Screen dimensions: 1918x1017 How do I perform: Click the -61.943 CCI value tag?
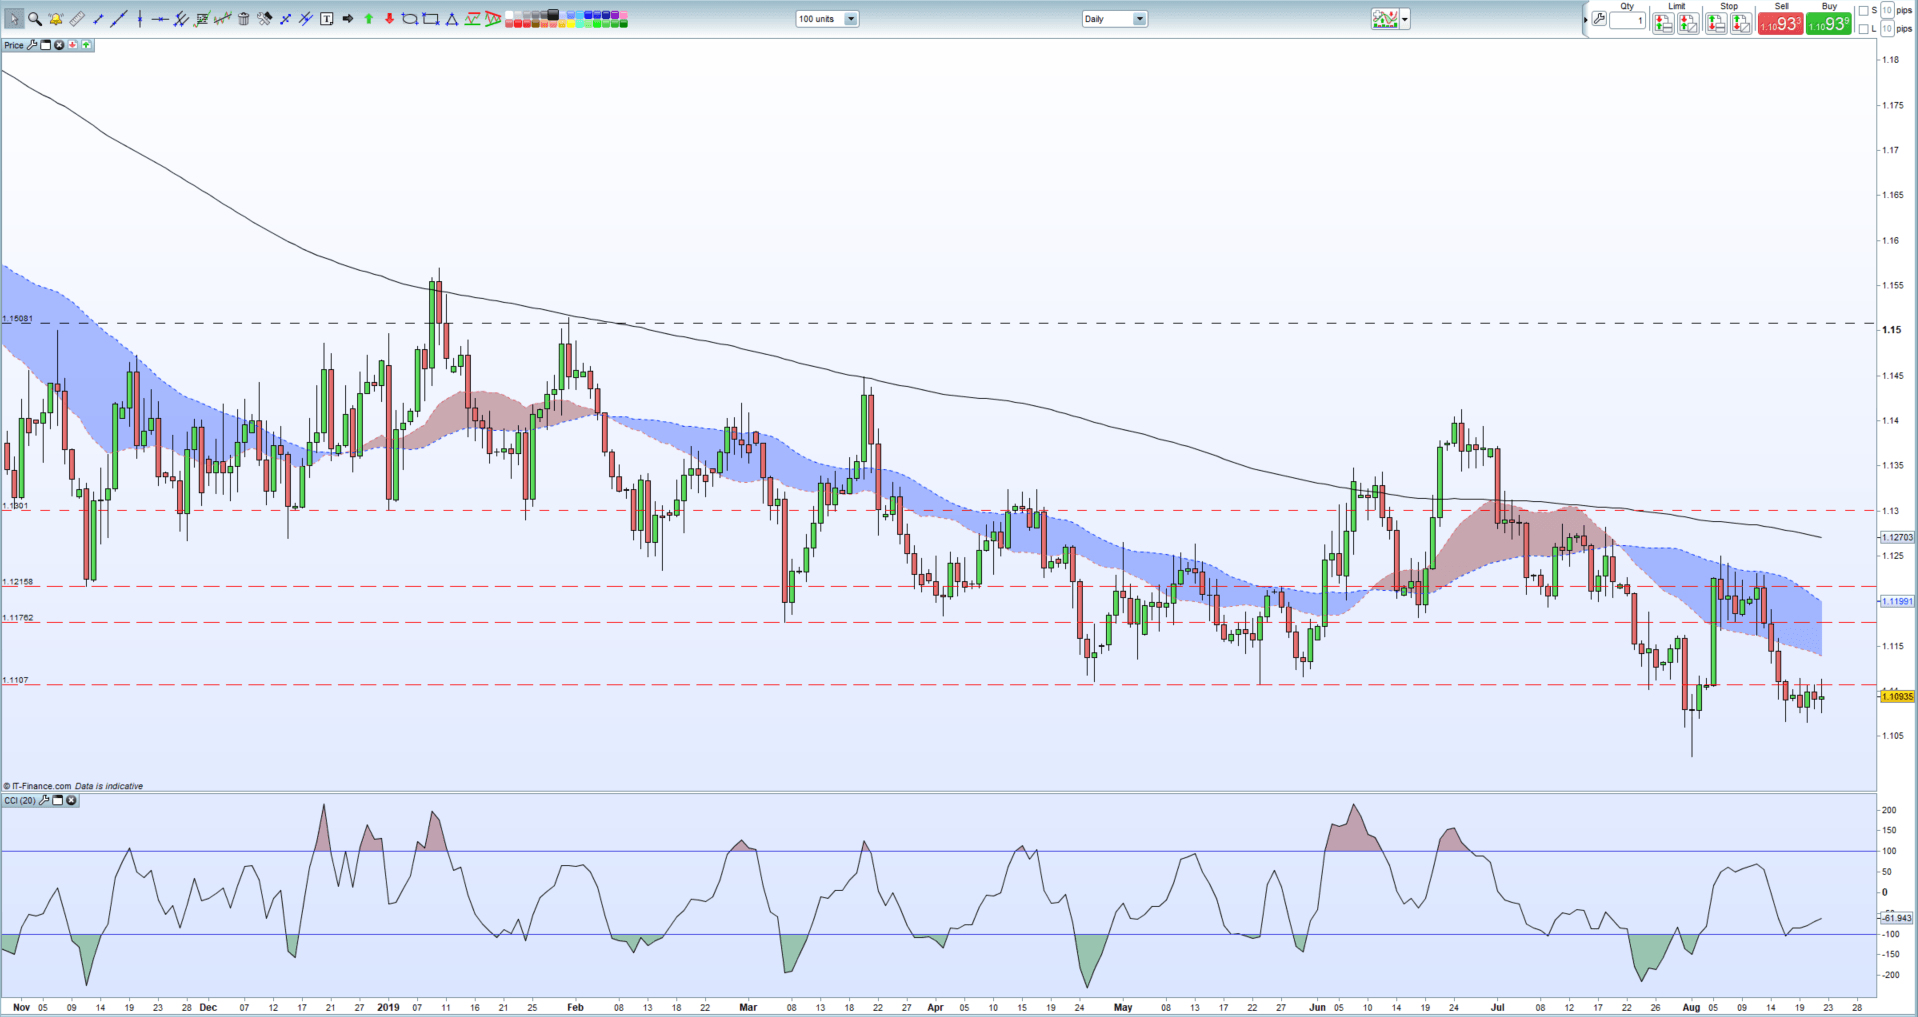click(x=1897, y=917)
